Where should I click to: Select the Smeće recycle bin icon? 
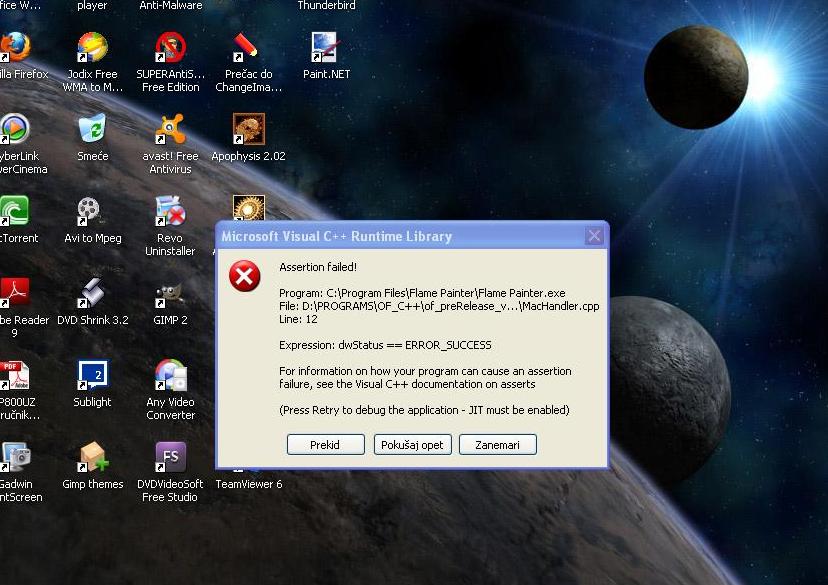point(92,129)
